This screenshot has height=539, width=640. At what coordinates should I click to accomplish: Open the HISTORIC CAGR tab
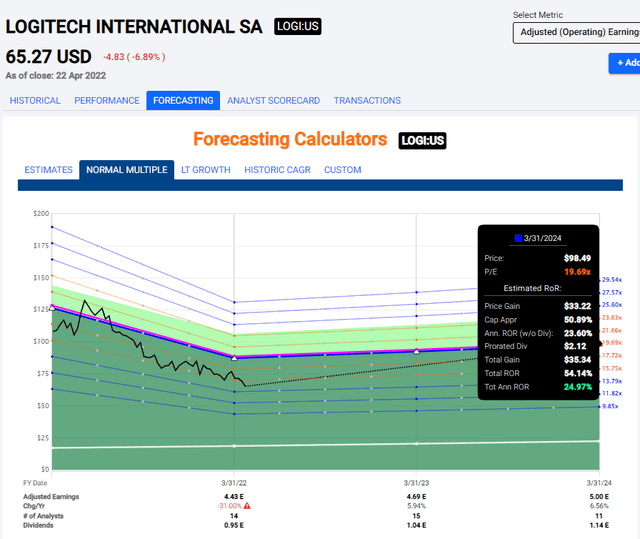[278, 170]
